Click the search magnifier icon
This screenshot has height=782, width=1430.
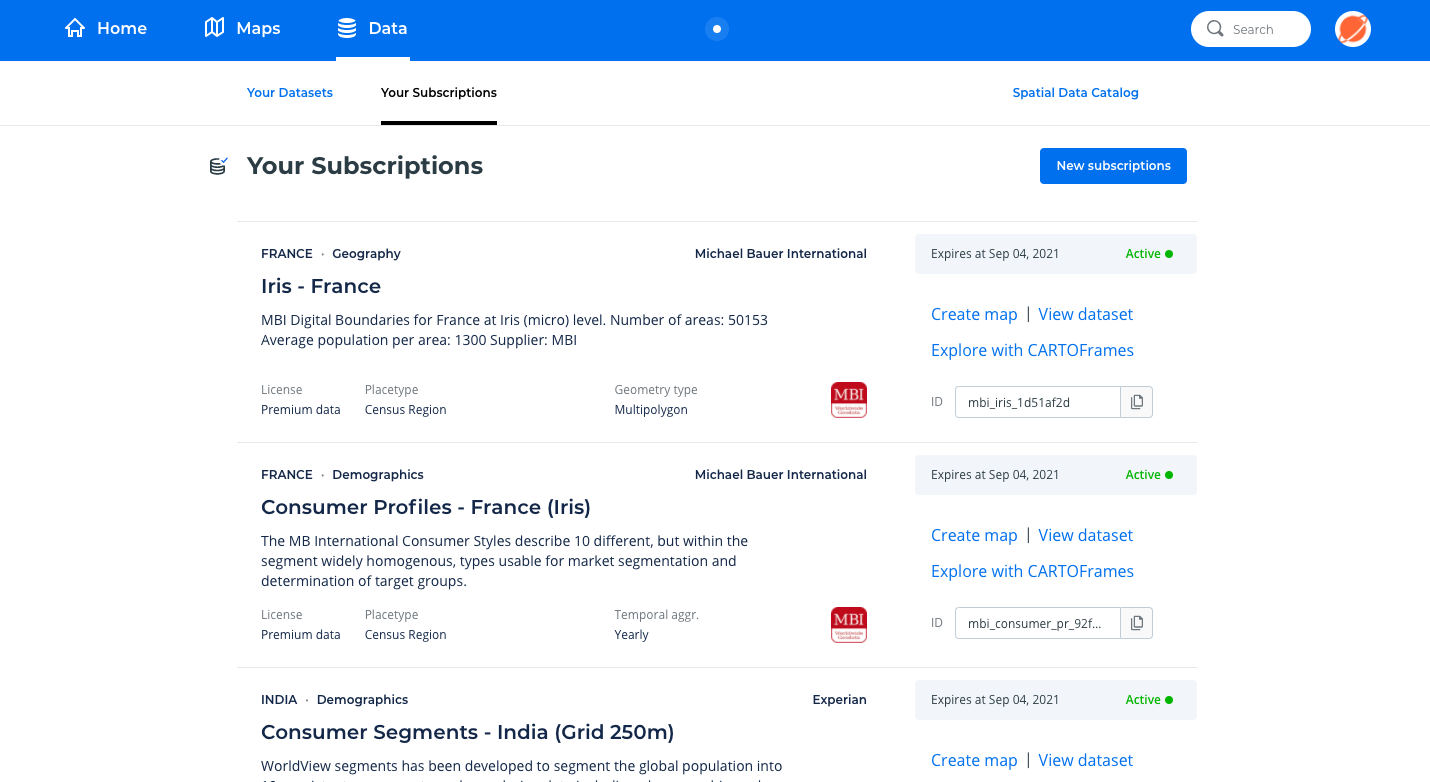click(1215, 29)
